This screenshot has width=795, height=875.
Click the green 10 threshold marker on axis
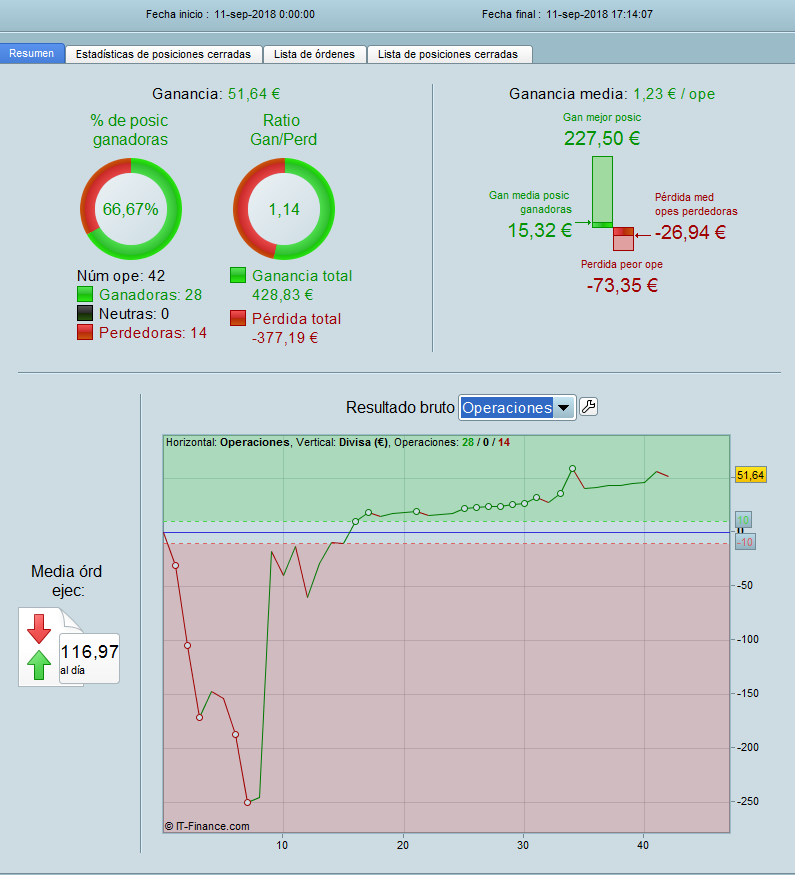743,520
